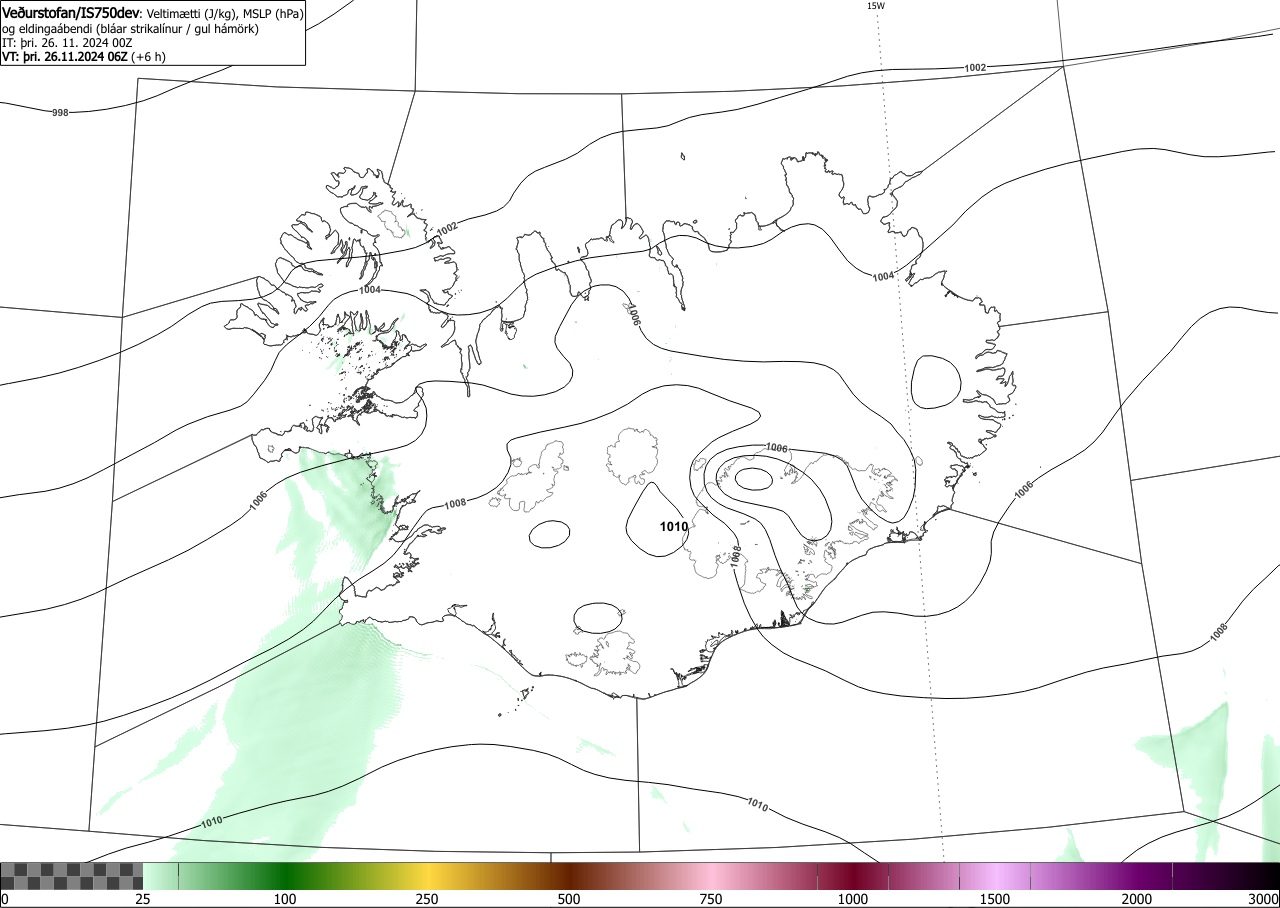This screenshot has height=908, width=1280.
Task: Click the dark green color bar segment at 100
Action: 285,876
